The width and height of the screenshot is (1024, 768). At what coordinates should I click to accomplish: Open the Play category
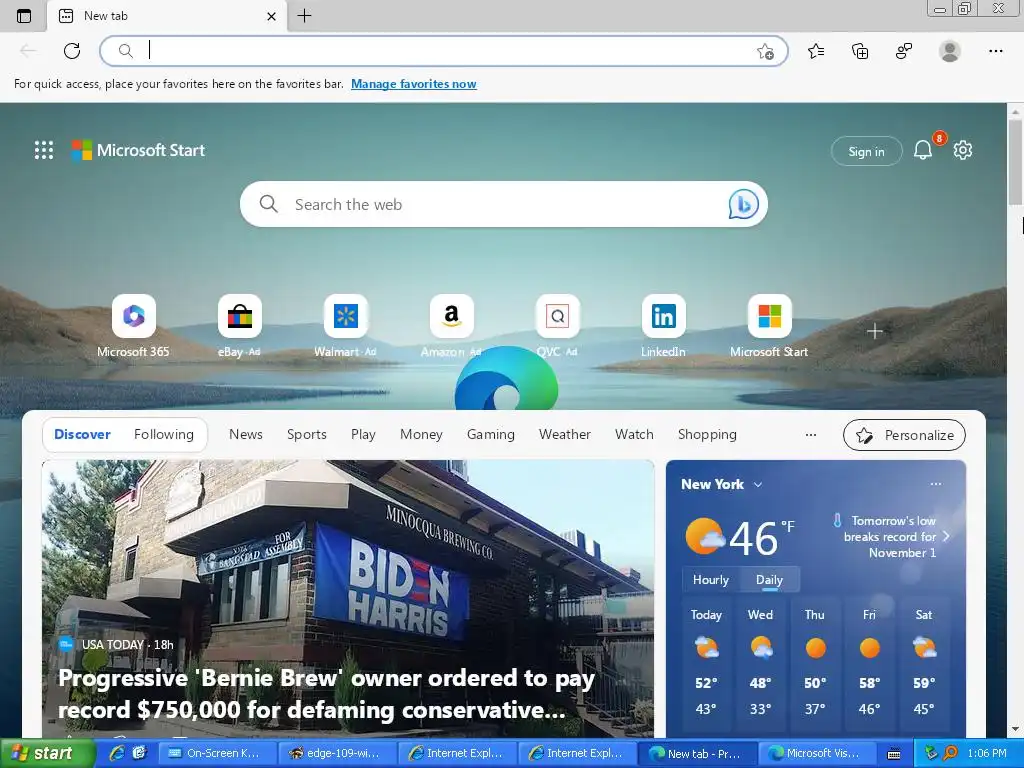pos(363,434)
